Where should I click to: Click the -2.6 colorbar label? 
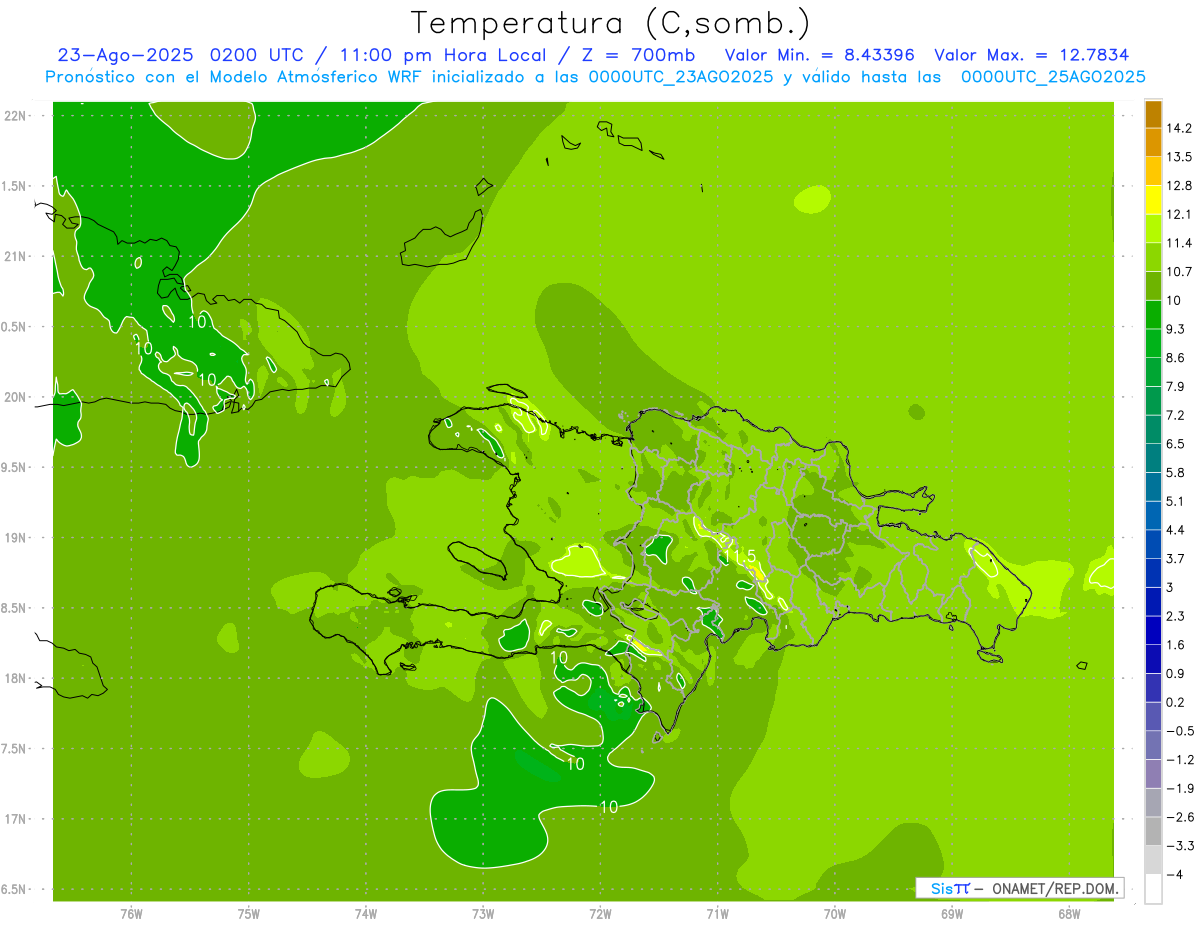click(1179, 817)
